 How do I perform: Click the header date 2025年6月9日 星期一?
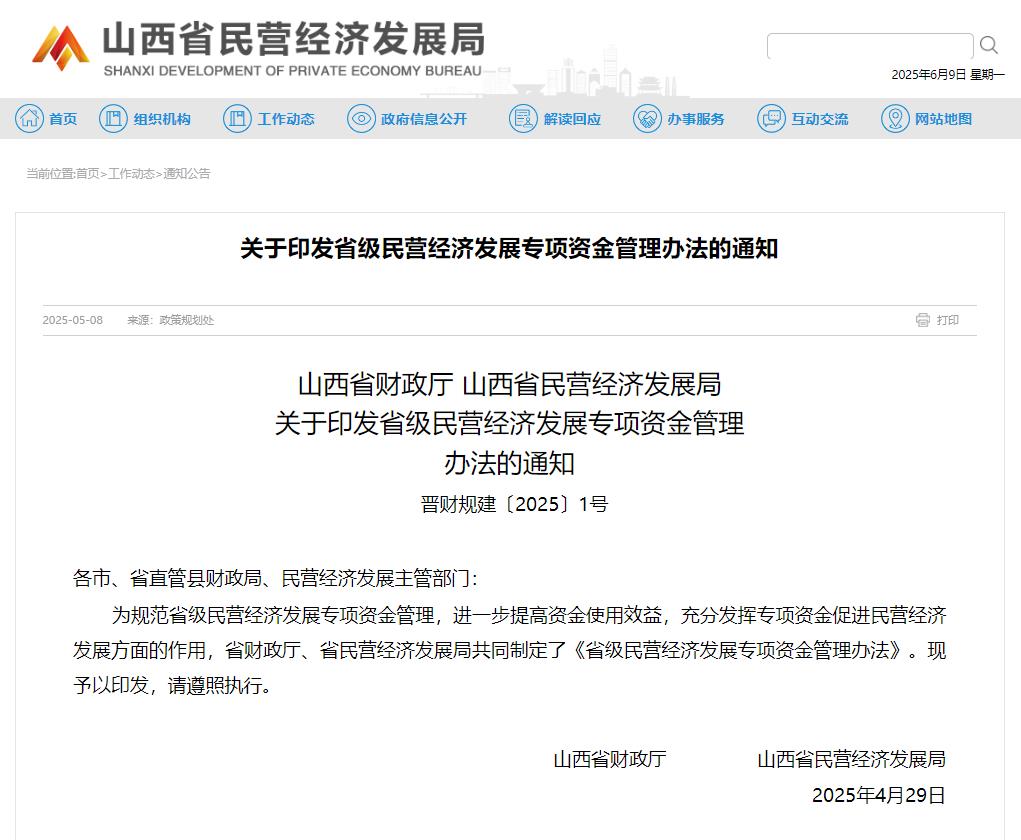pos(947,75)
